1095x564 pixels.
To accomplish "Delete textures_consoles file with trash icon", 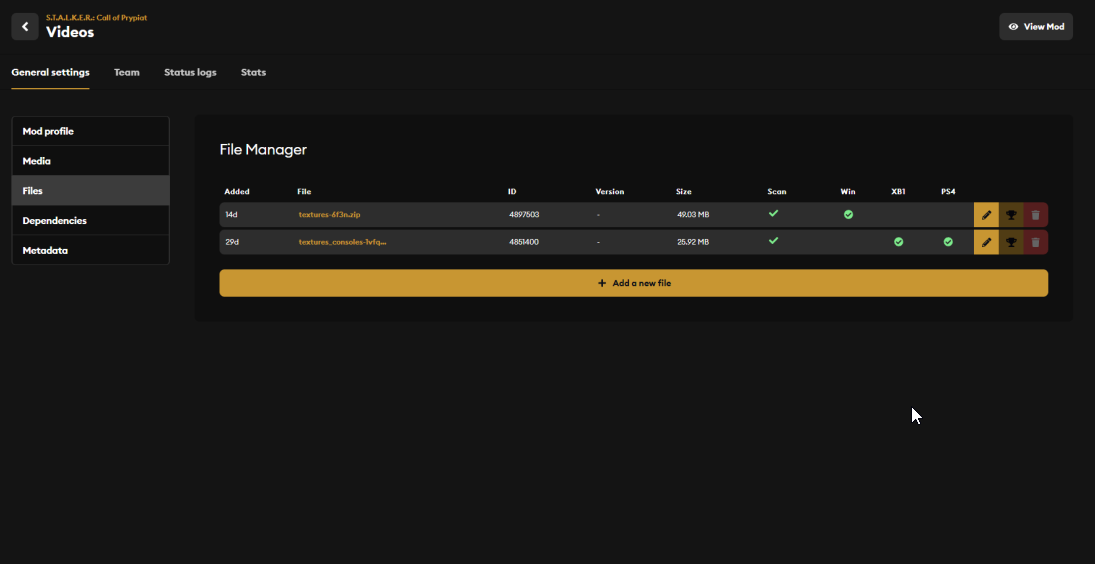I will 1036,242.
